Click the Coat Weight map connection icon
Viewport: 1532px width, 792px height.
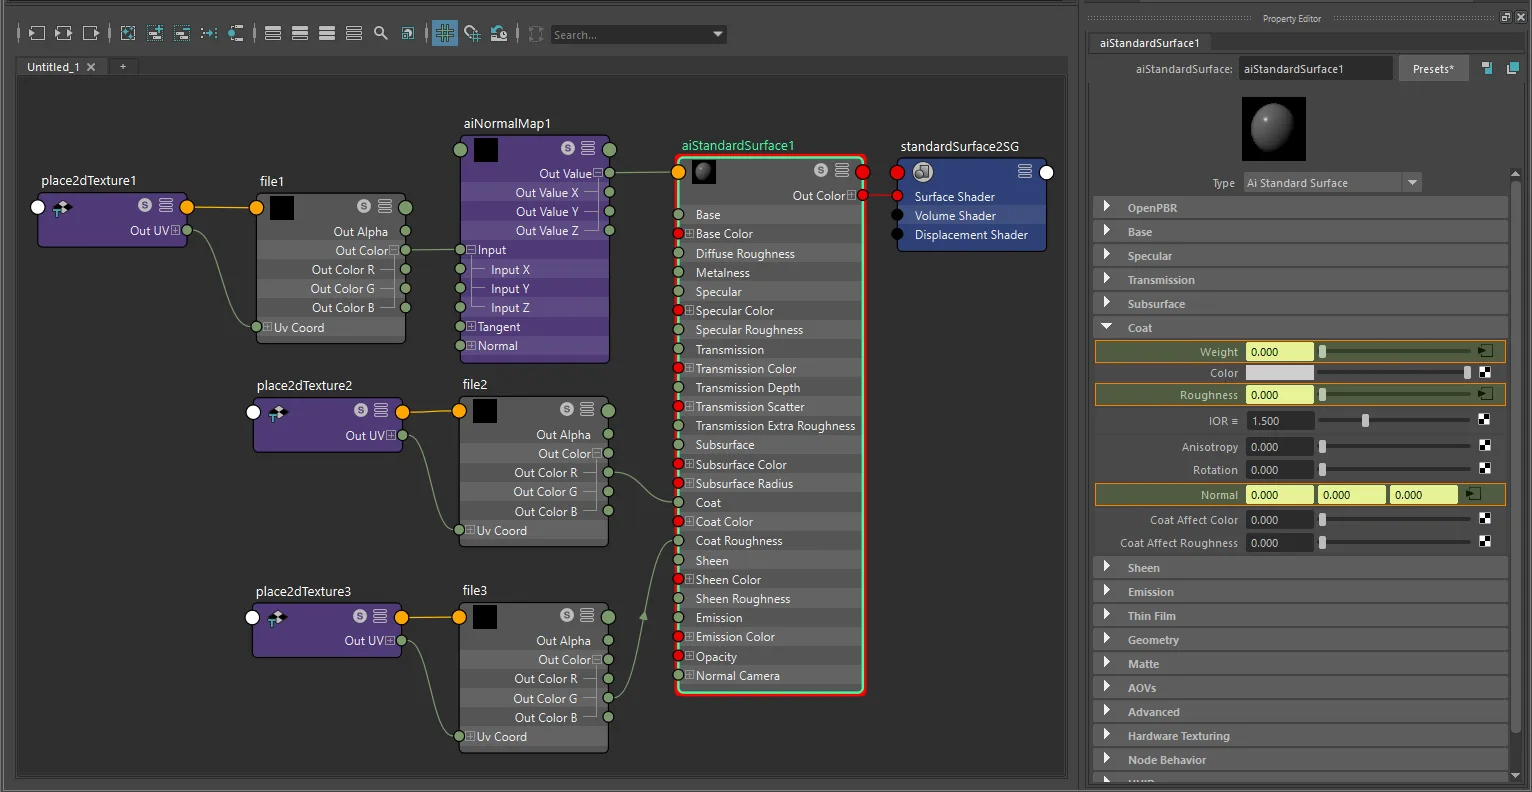(1486, 351)
